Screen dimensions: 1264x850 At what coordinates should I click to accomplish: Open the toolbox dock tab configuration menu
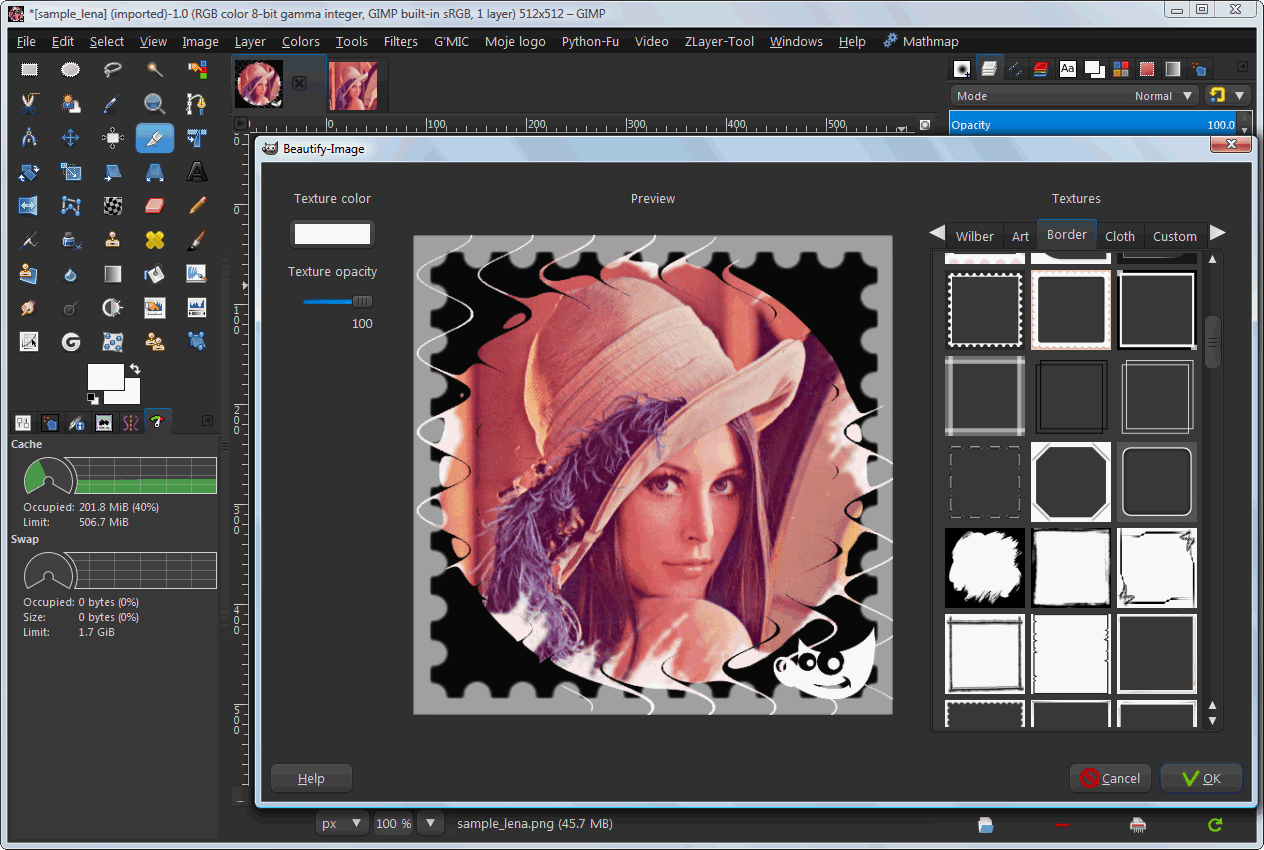click(207, 420)
